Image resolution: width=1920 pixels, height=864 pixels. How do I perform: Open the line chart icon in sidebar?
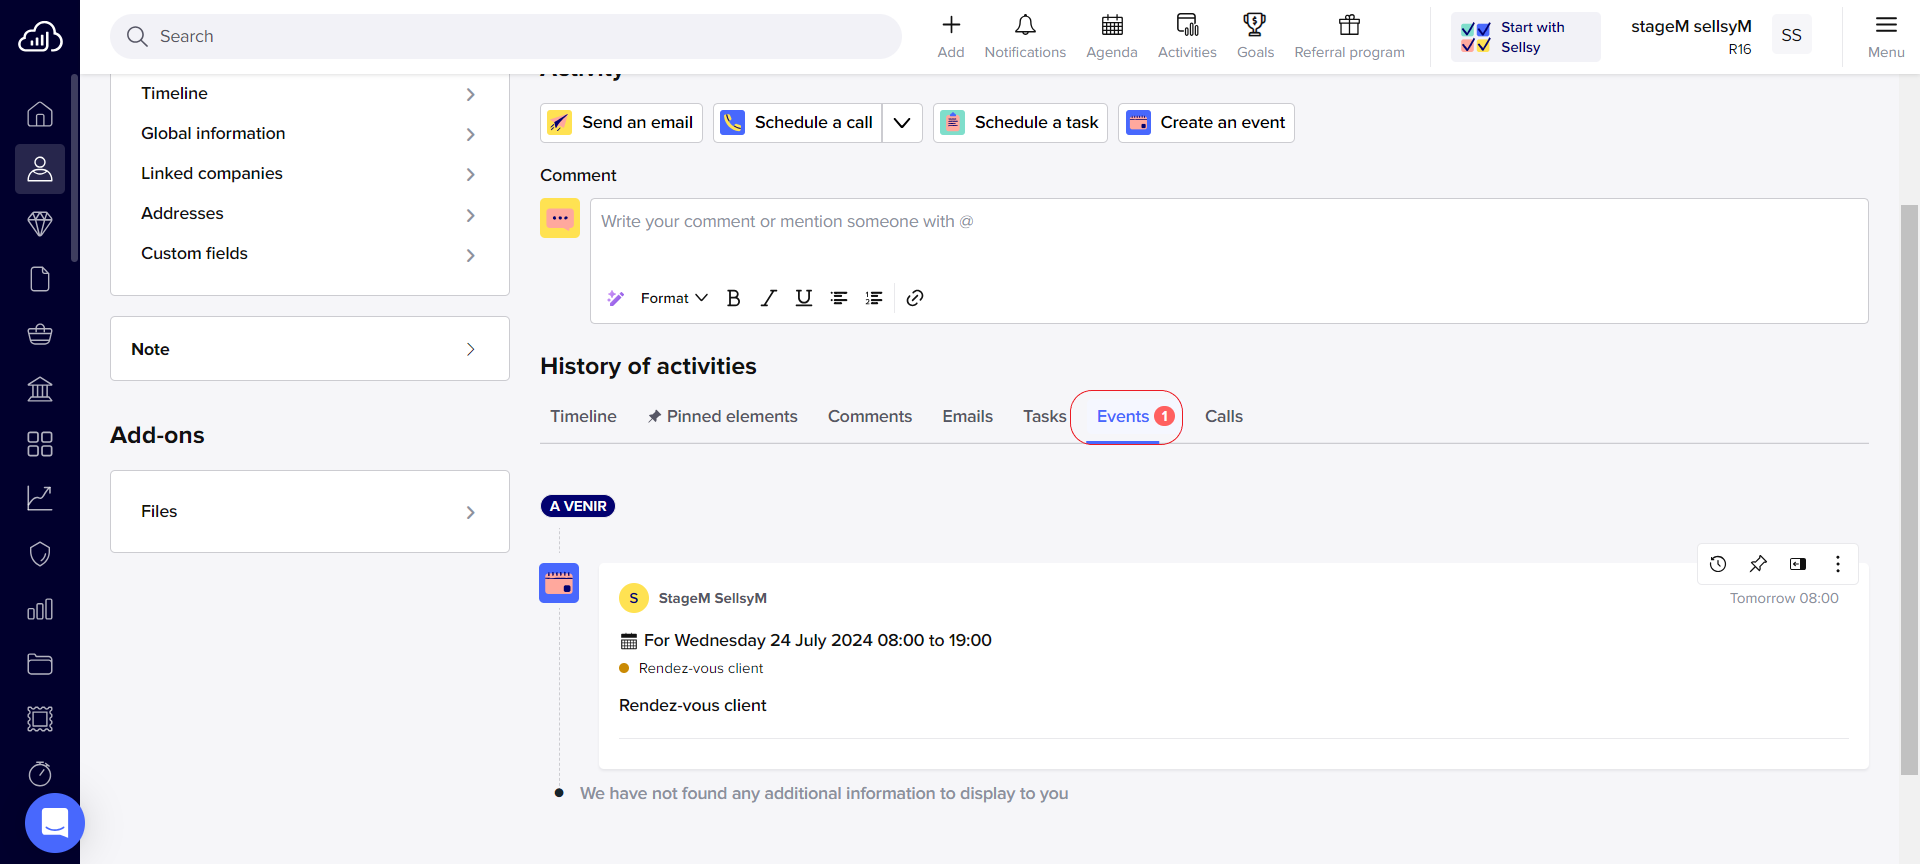[x=40, y=499]
